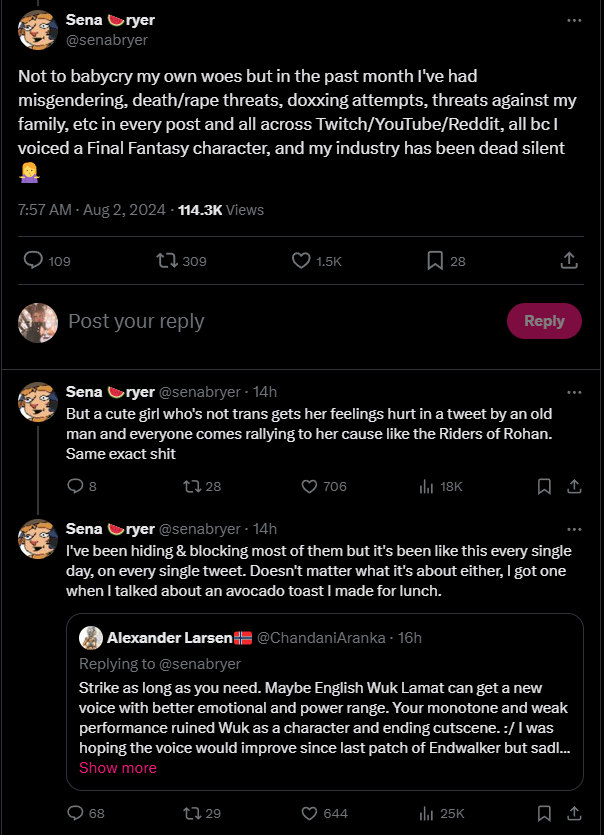Bookmark the avocado toast reply
The image size is (604, 835).
[544, 813]
